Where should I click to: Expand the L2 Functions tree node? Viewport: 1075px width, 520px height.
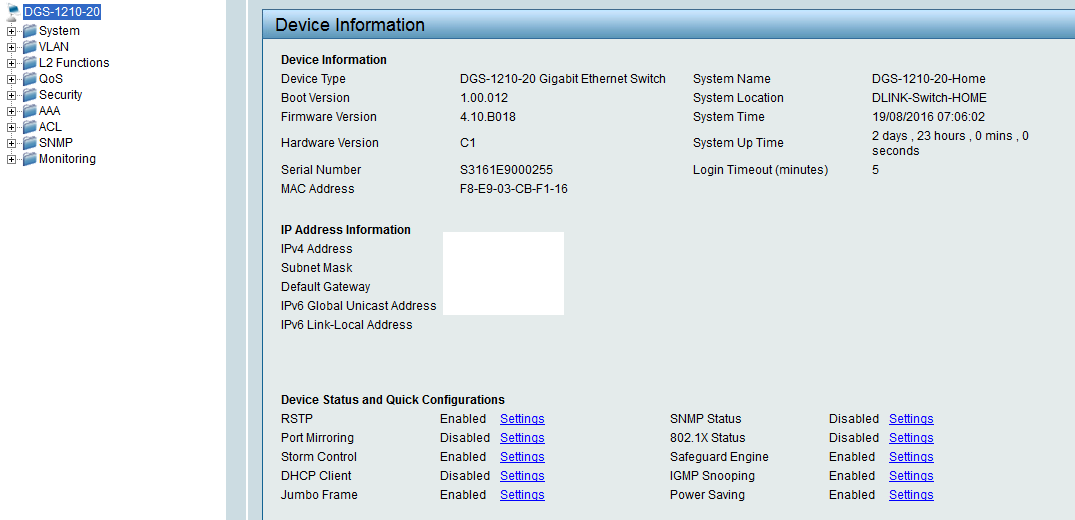click(11, 63)
